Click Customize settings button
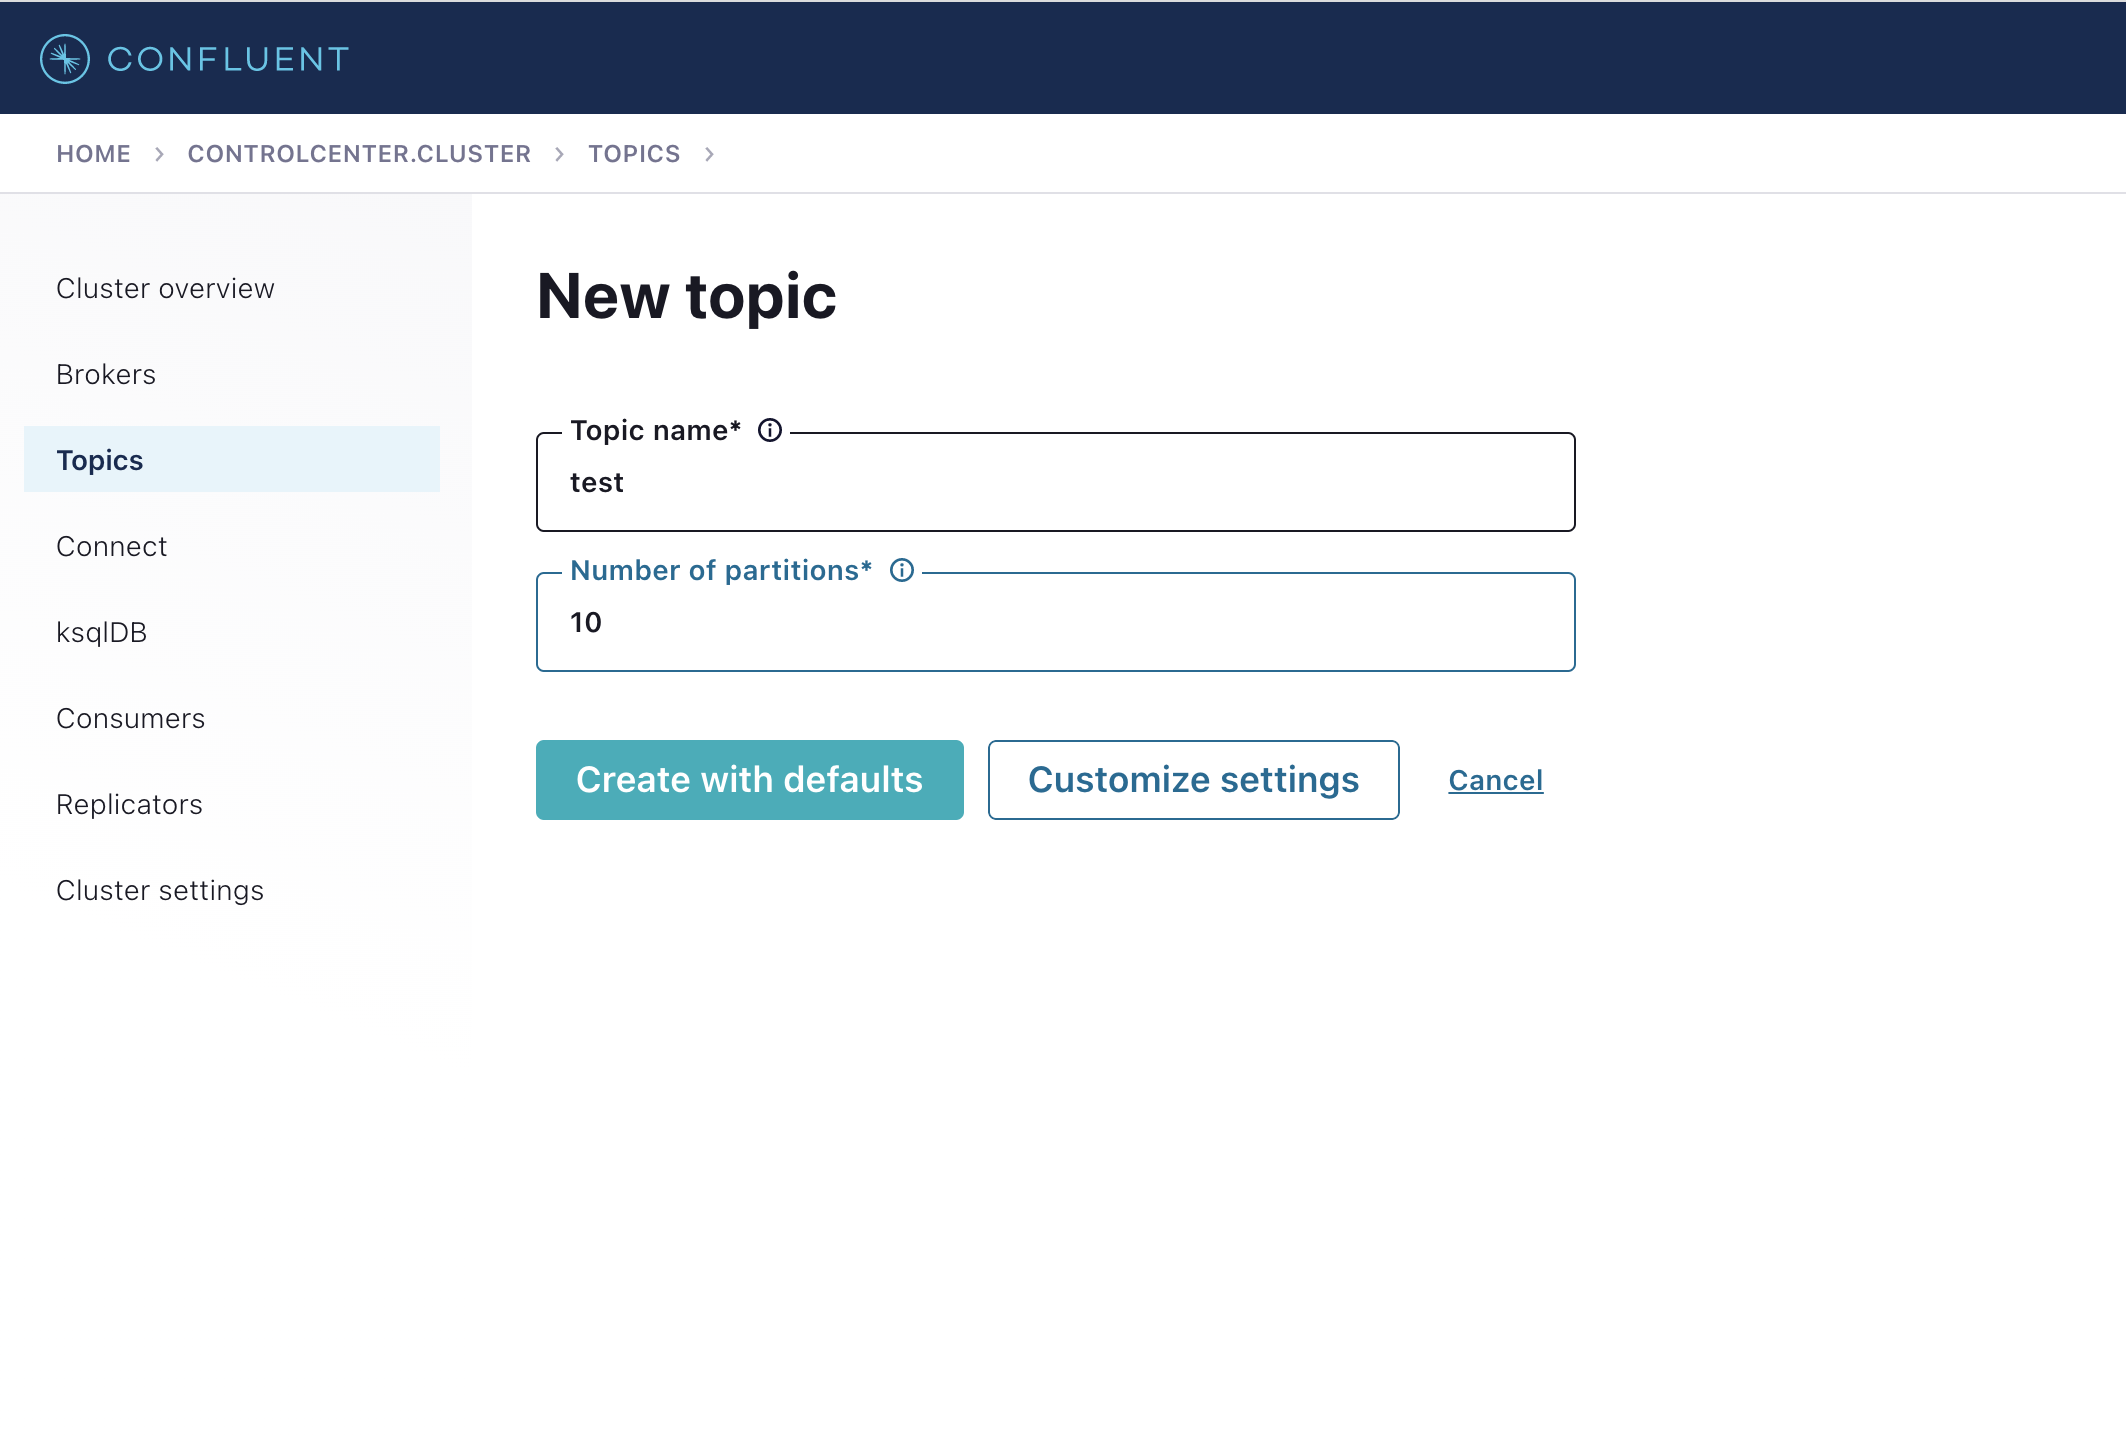This screenshot has width=2126, height=1442. pos(1193,780)
